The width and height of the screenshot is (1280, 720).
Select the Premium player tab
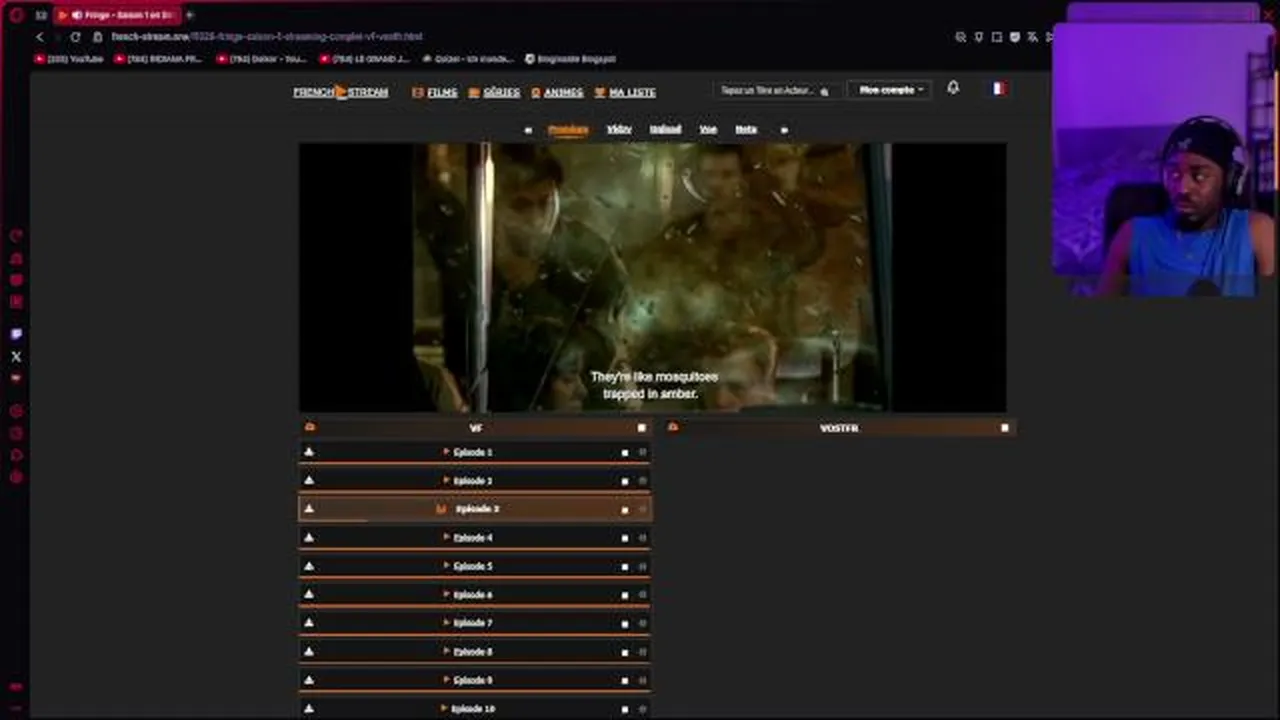pos(568,130)
